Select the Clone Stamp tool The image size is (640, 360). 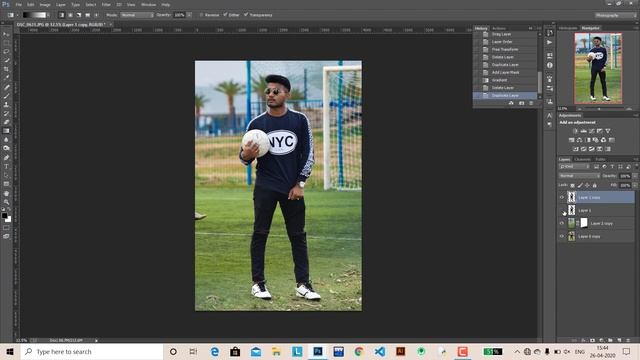[x=6, y=104]
